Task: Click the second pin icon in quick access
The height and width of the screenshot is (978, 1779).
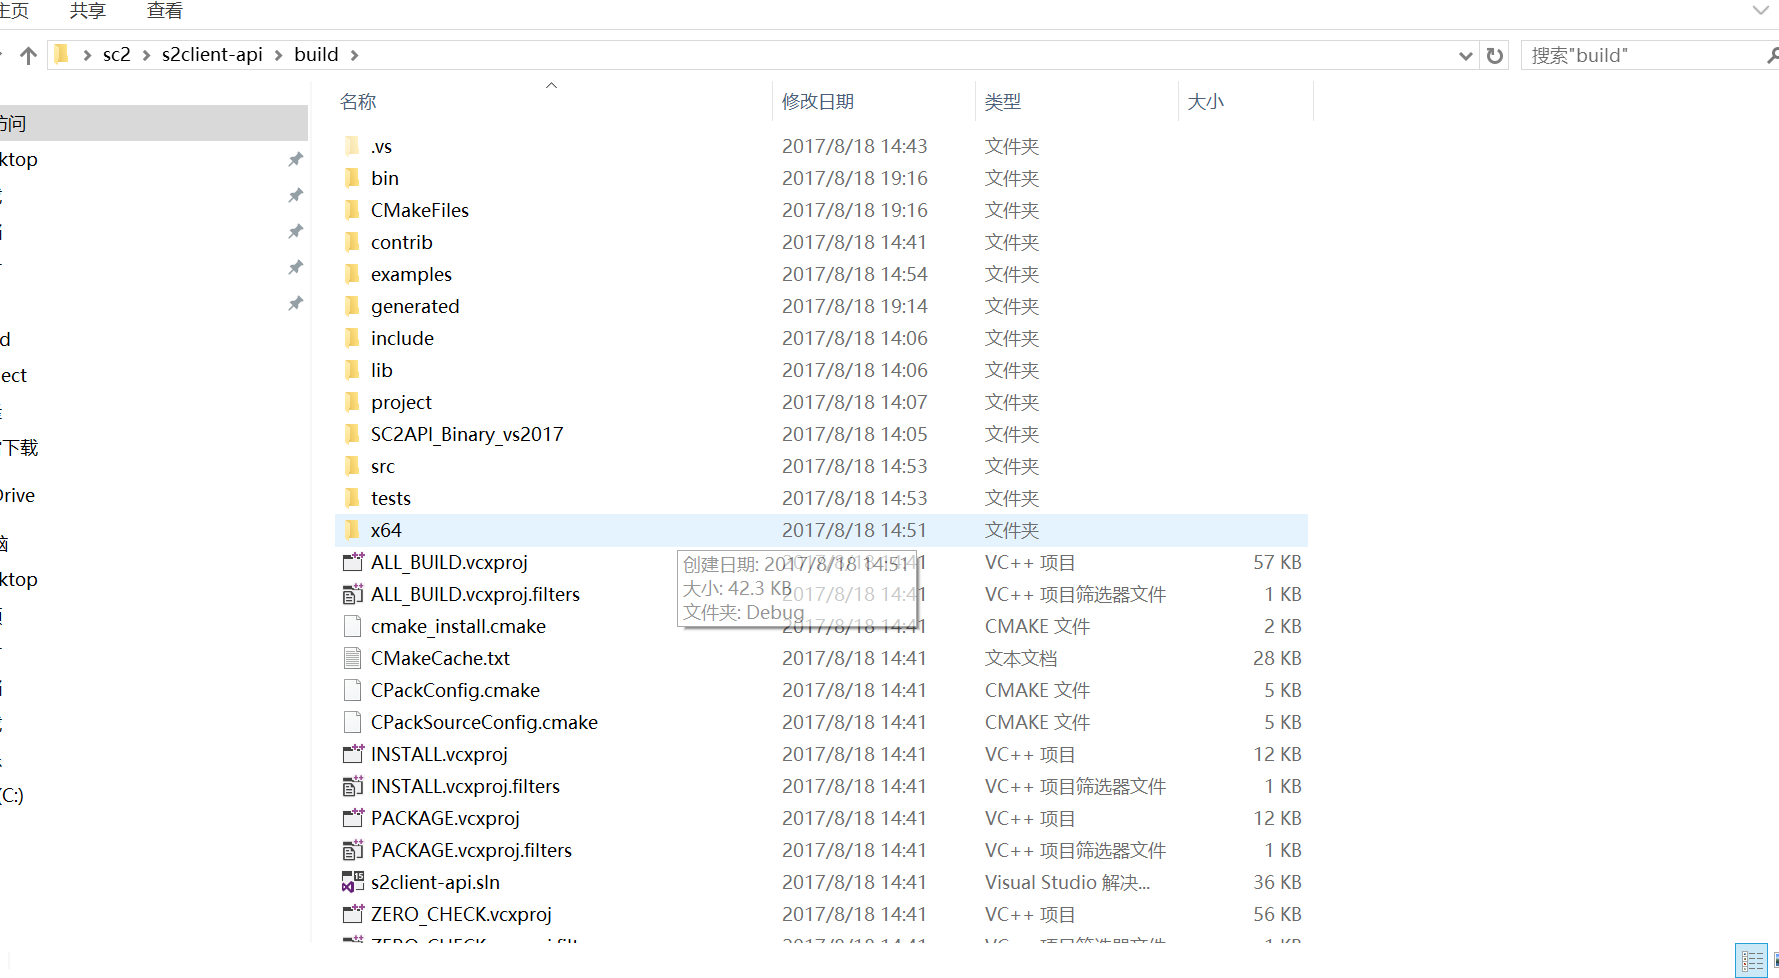Action: click(295, 195)
